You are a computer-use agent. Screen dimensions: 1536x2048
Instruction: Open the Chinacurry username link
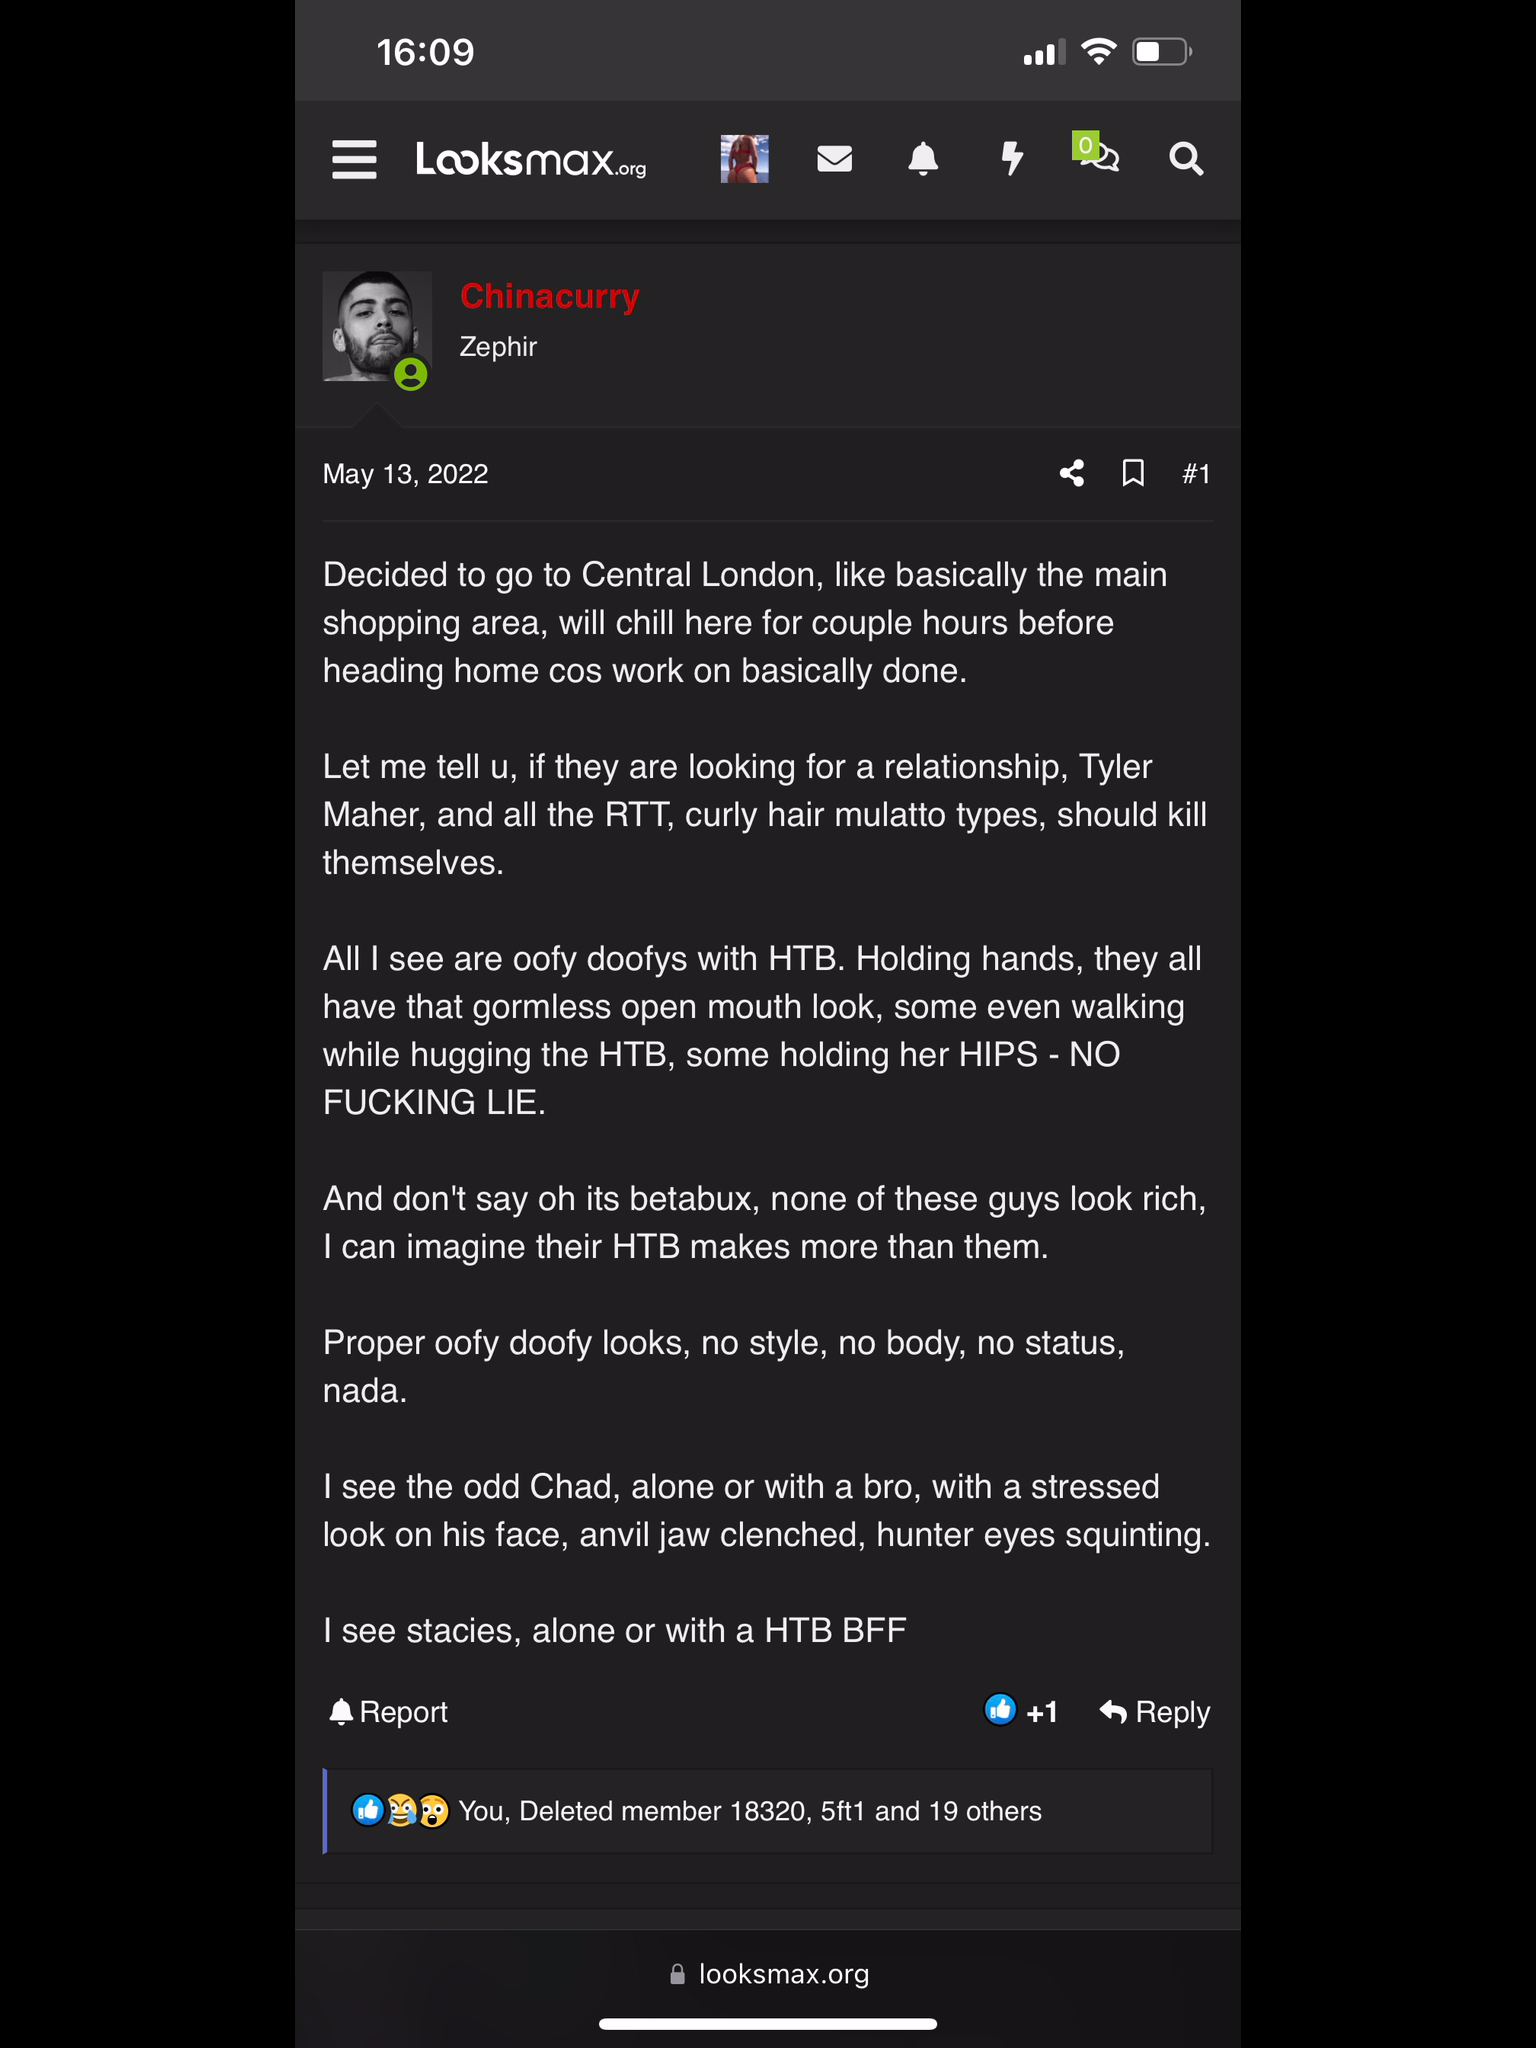click(550, 296)
